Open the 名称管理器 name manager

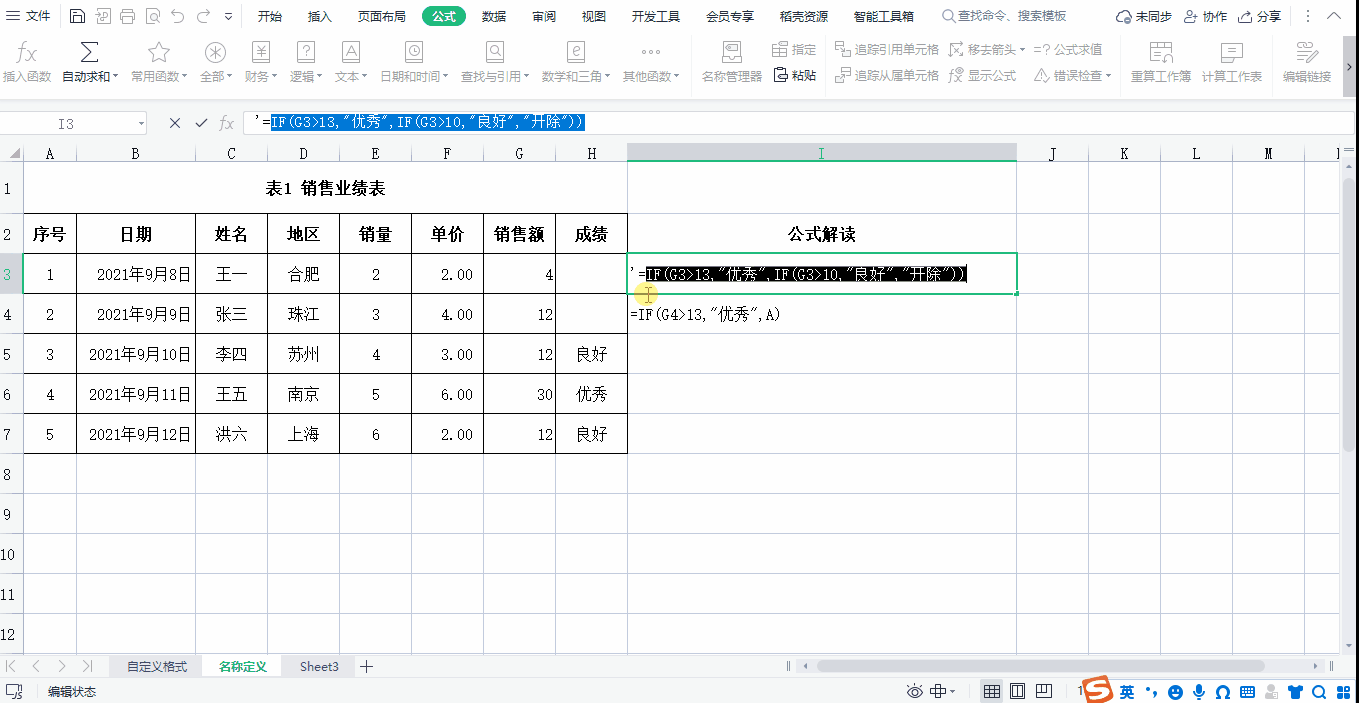tap(731, 62)
